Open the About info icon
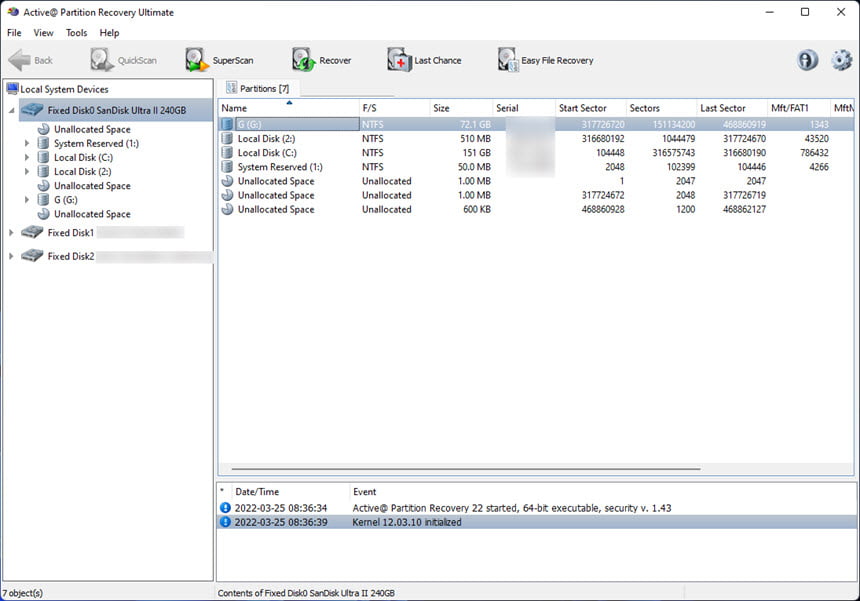The width and height of the screenshot is (860, 601). pos(807,60)
